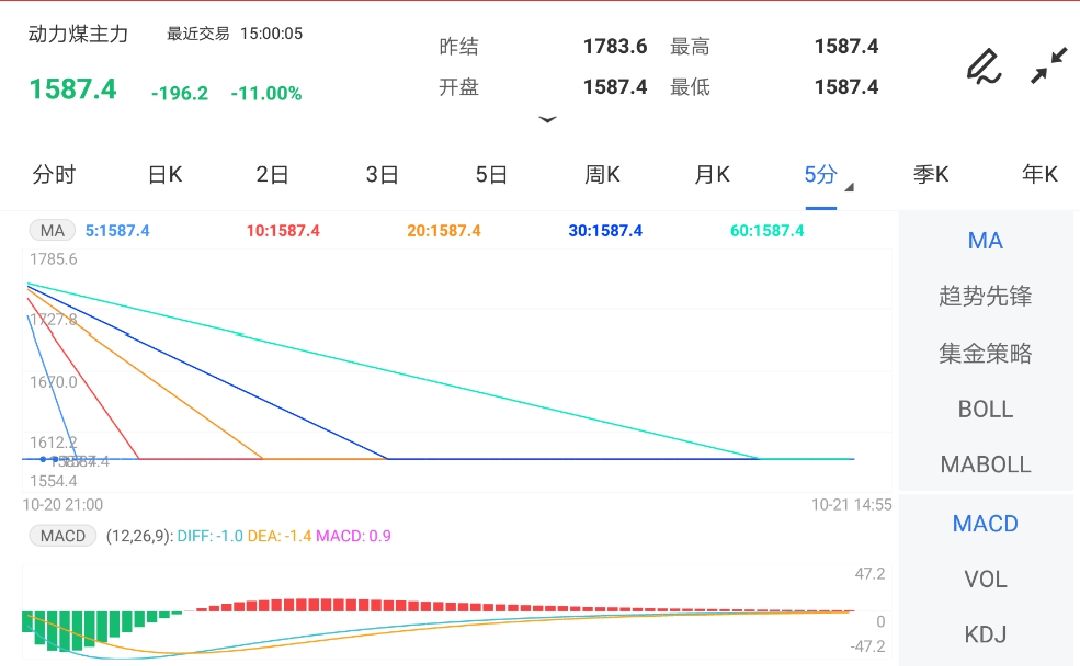Select 集金策略 indicator
This screenshot has height=666, width=1080.
985,353
